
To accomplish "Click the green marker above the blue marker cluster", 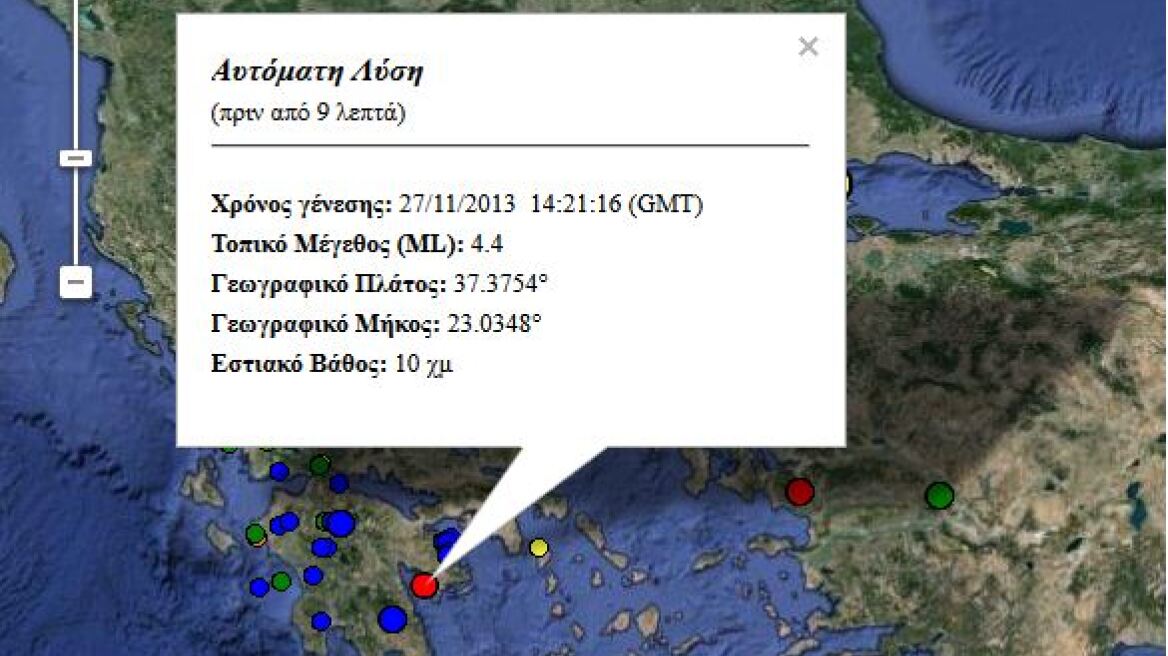I will (318, 464).
